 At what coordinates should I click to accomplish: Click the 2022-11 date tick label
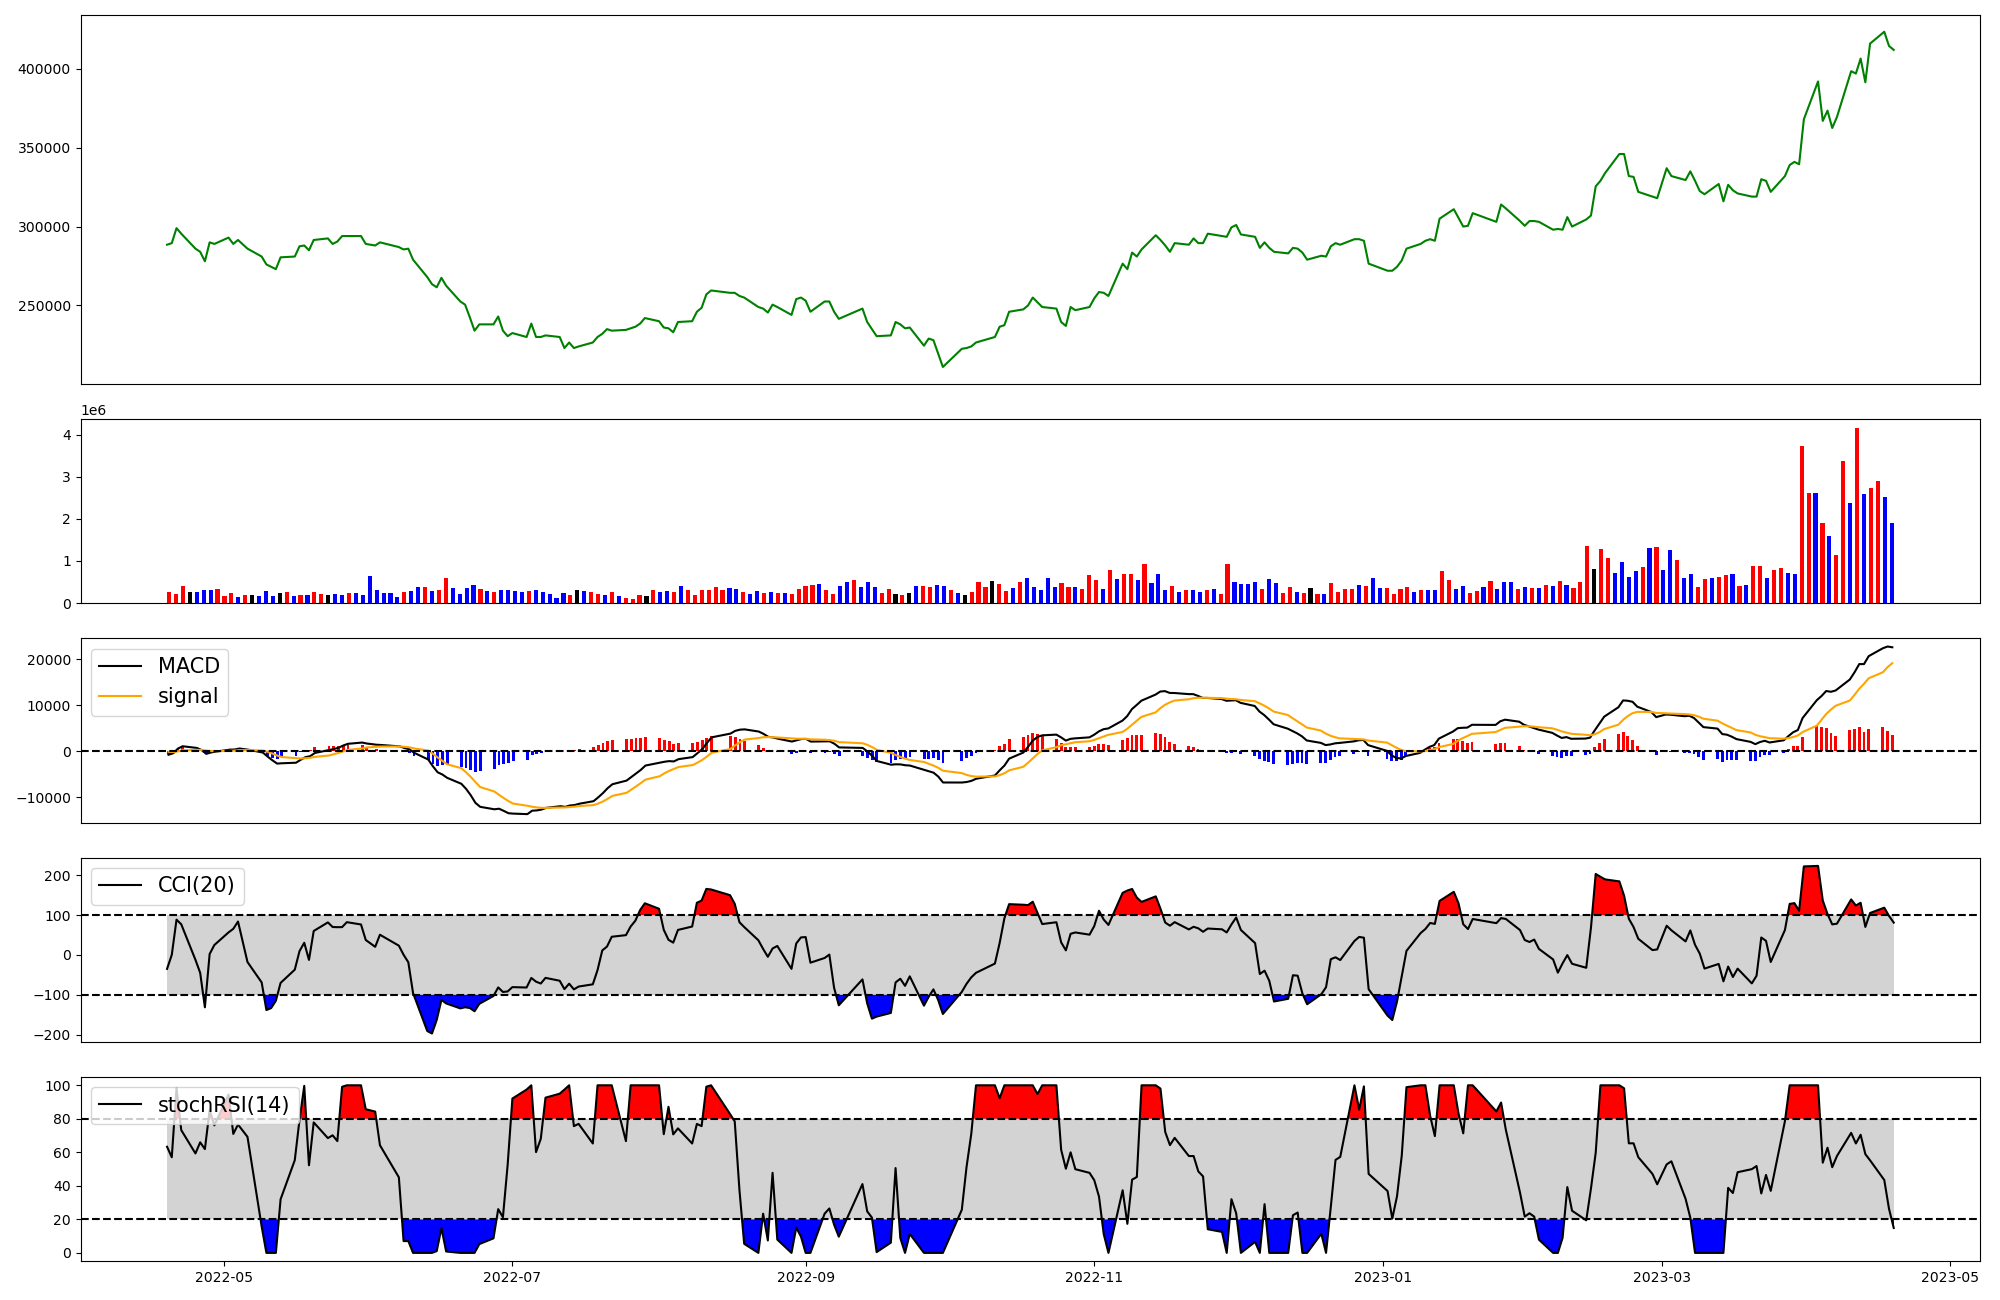pos(1095,1276)
